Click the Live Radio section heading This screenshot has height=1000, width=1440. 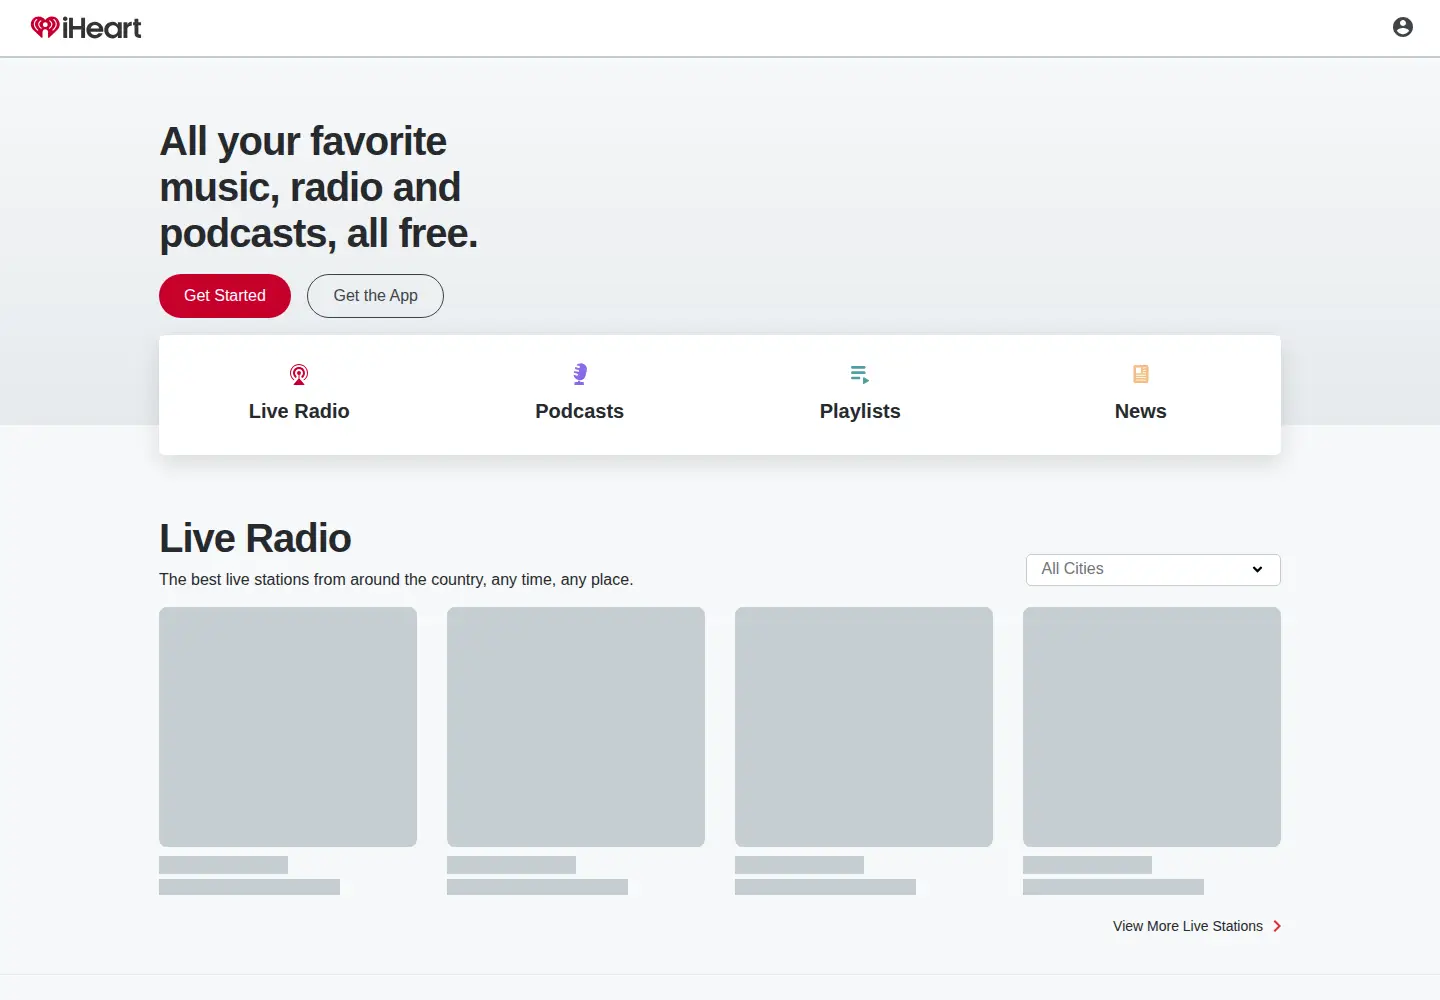(255, 538)
